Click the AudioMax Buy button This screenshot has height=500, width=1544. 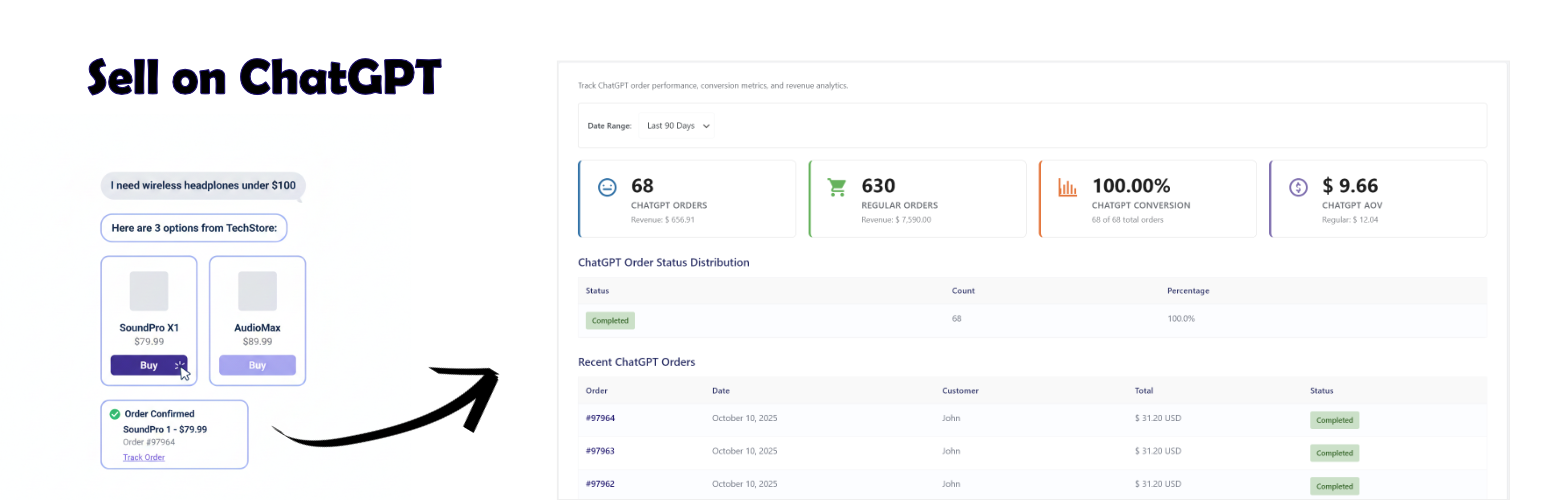[x=257, y=365]
